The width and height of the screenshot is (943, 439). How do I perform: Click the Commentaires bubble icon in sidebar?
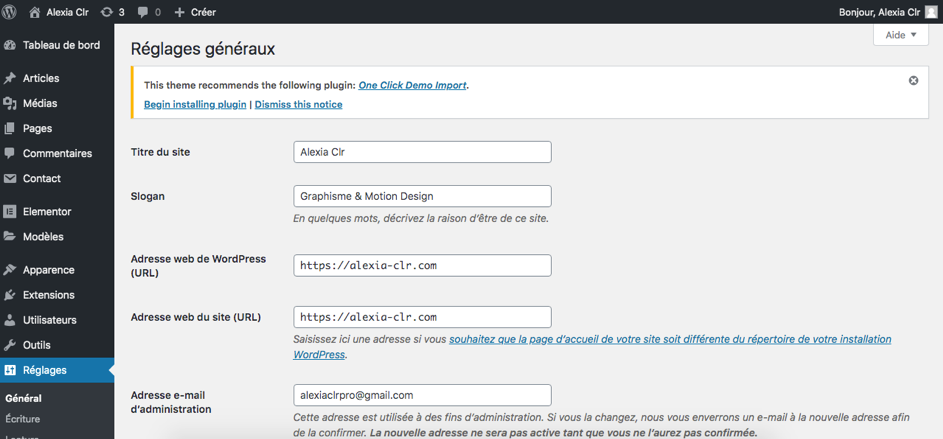click(x=10, y=153)
